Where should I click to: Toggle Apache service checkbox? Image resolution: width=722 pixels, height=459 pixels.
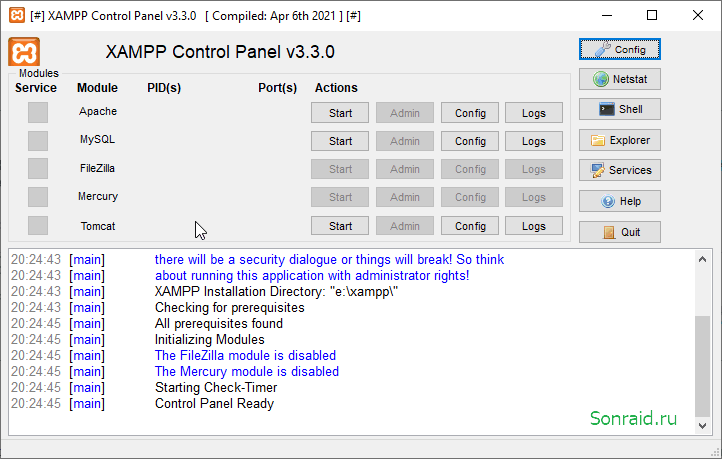[38, 112]
